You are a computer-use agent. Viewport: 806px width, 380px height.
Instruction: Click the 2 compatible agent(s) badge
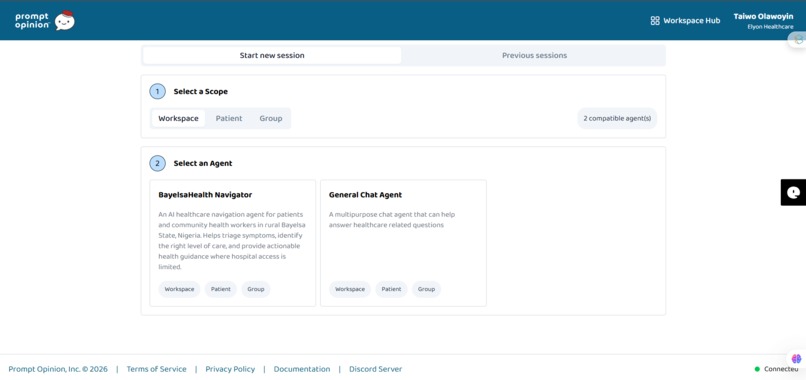point(617,118)
